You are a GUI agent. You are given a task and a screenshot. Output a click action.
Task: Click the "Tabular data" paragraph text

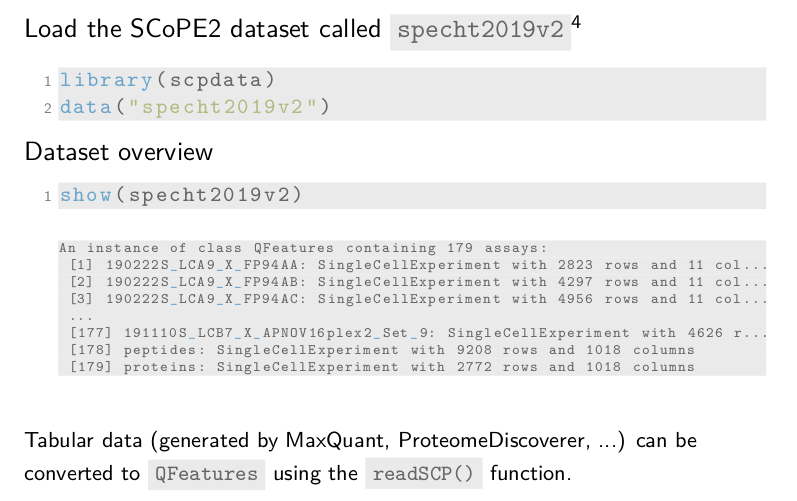(x=360, y=440)
